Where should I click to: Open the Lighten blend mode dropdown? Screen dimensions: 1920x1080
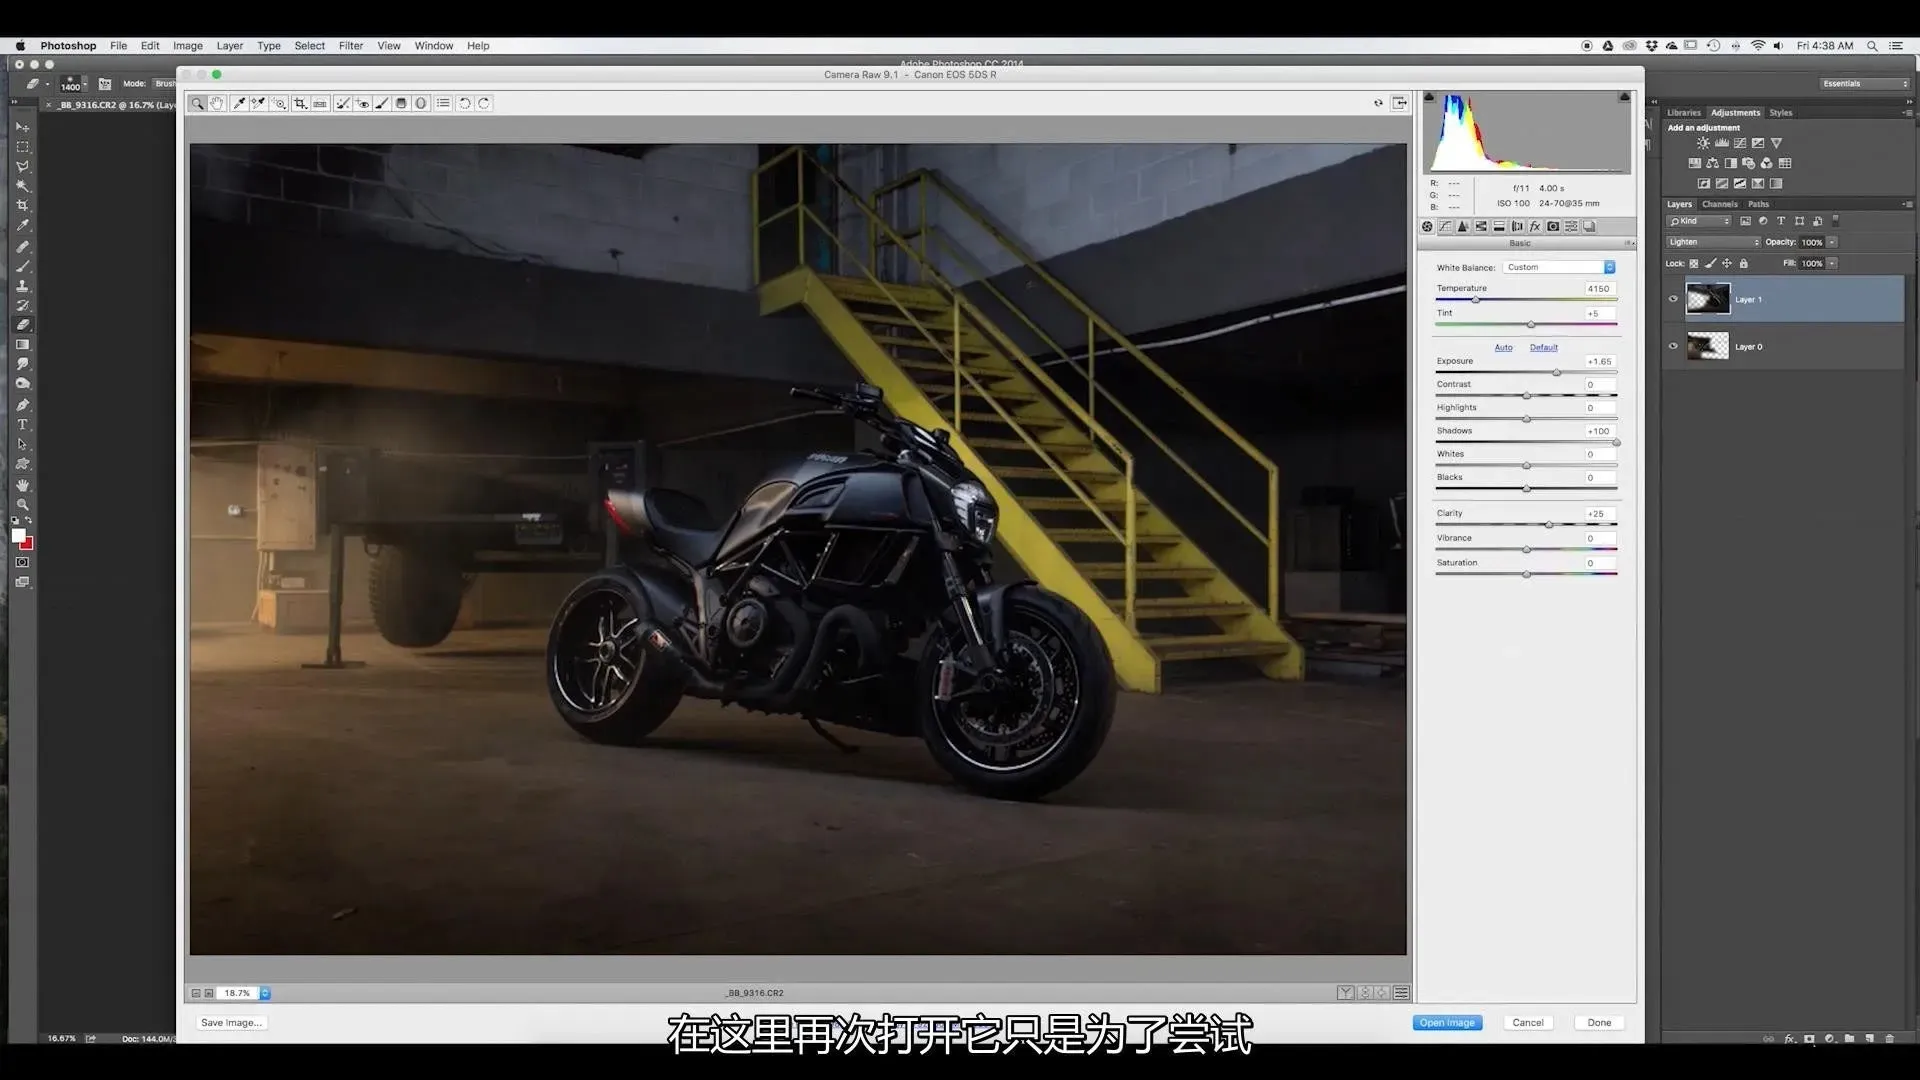pos(1713,242)
